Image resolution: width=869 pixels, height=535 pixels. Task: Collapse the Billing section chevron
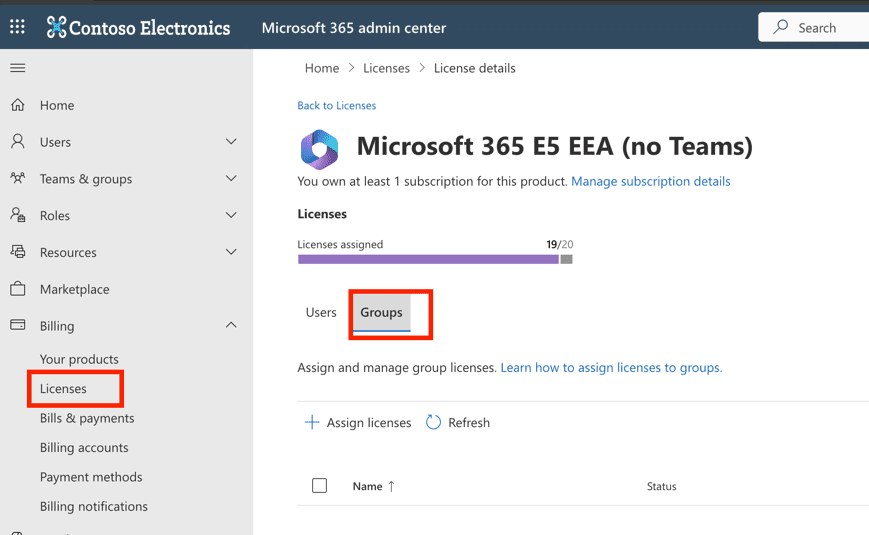point(231,325)
